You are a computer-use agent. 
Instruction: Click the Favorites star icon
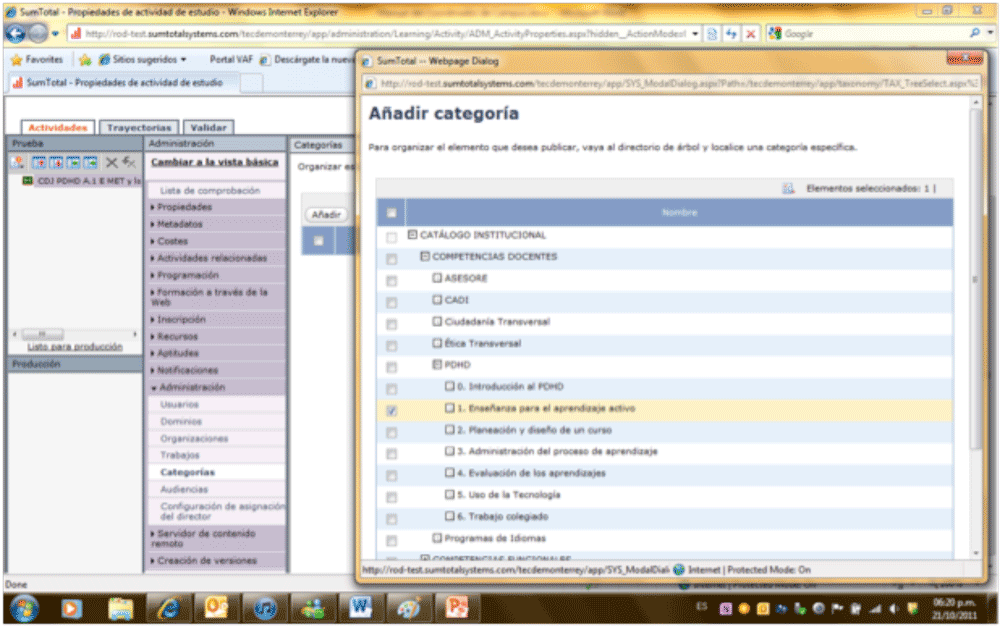17,60
